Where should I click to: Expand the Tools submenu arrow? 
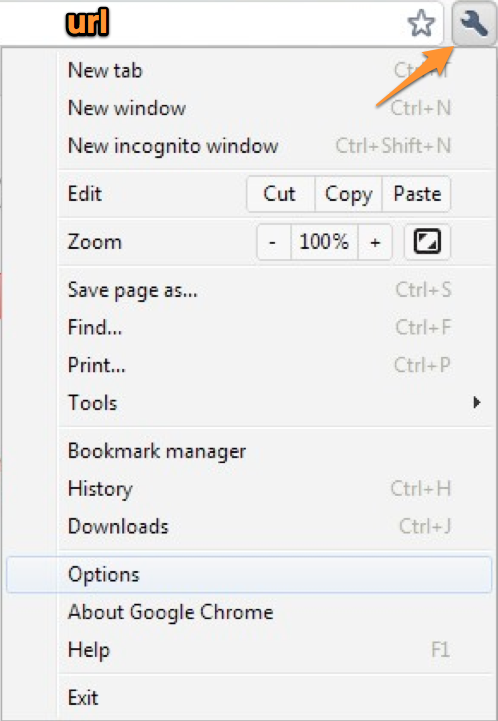[x=477, y=403]
